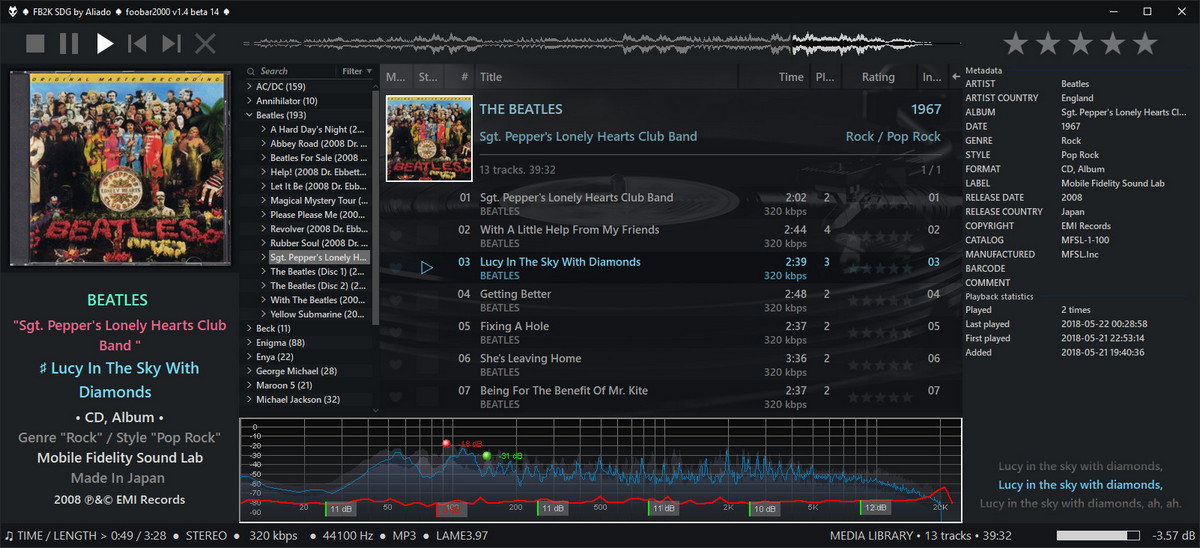Stop playback with the square Stop button
This screenshot has width=1200, height=548.
click(x=36, y=43)
